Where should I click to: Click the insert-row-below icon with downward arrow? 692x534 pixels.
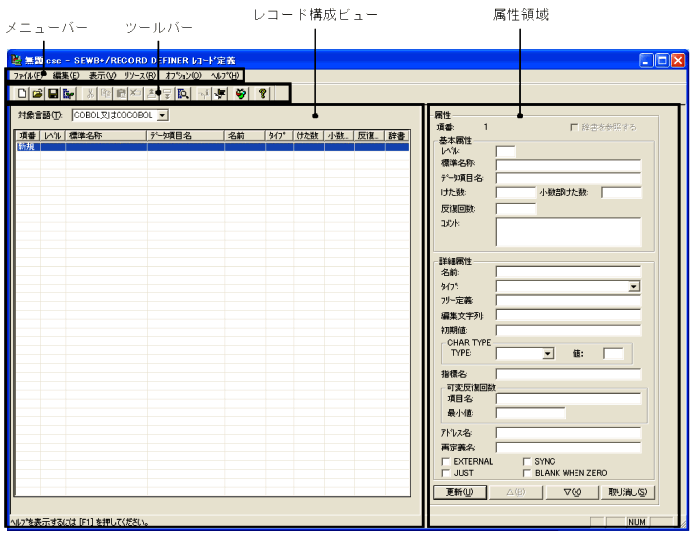[x=167, y=94]
